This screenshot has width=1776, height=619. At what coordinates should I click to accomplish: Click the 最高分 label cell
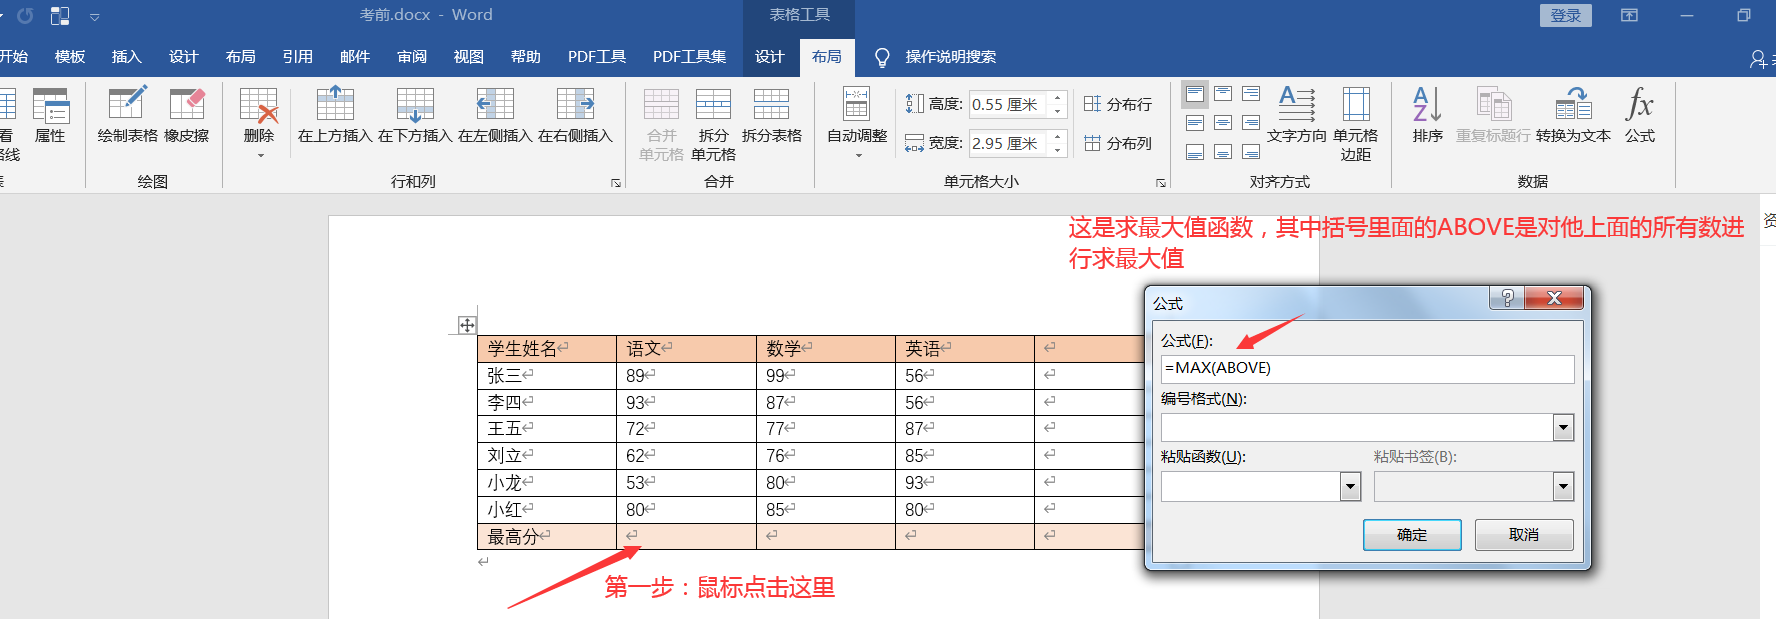coord(547,536)
